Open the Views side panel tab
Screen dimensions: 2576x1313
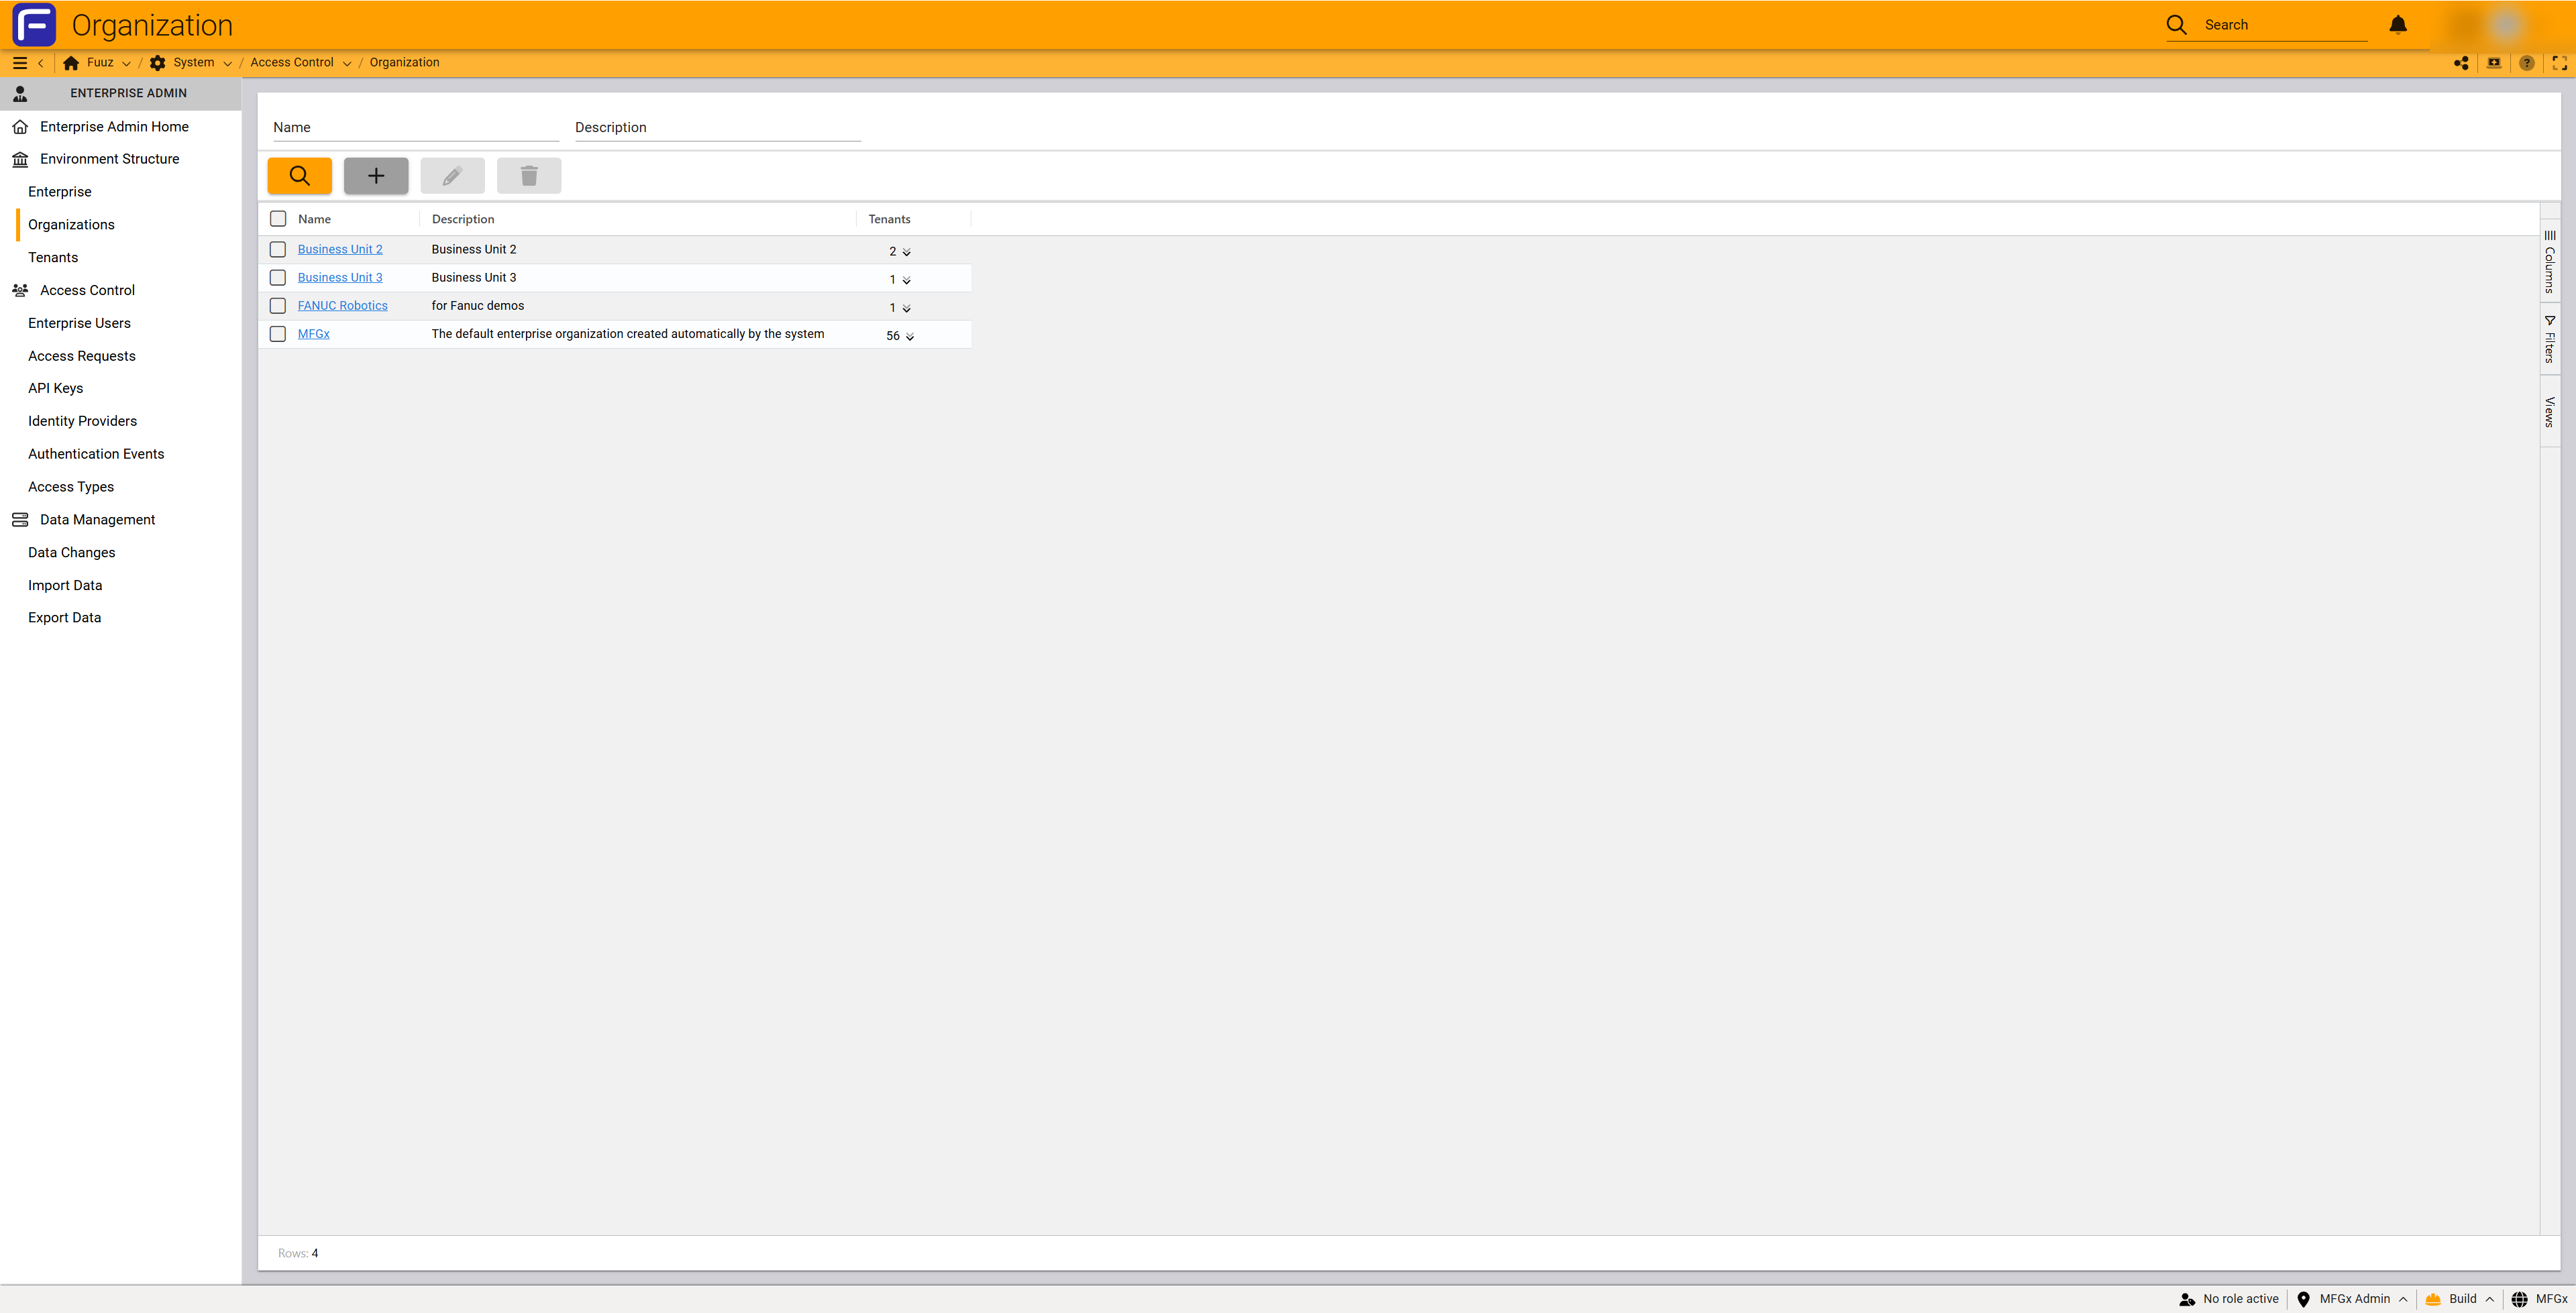pos(2550,411)
